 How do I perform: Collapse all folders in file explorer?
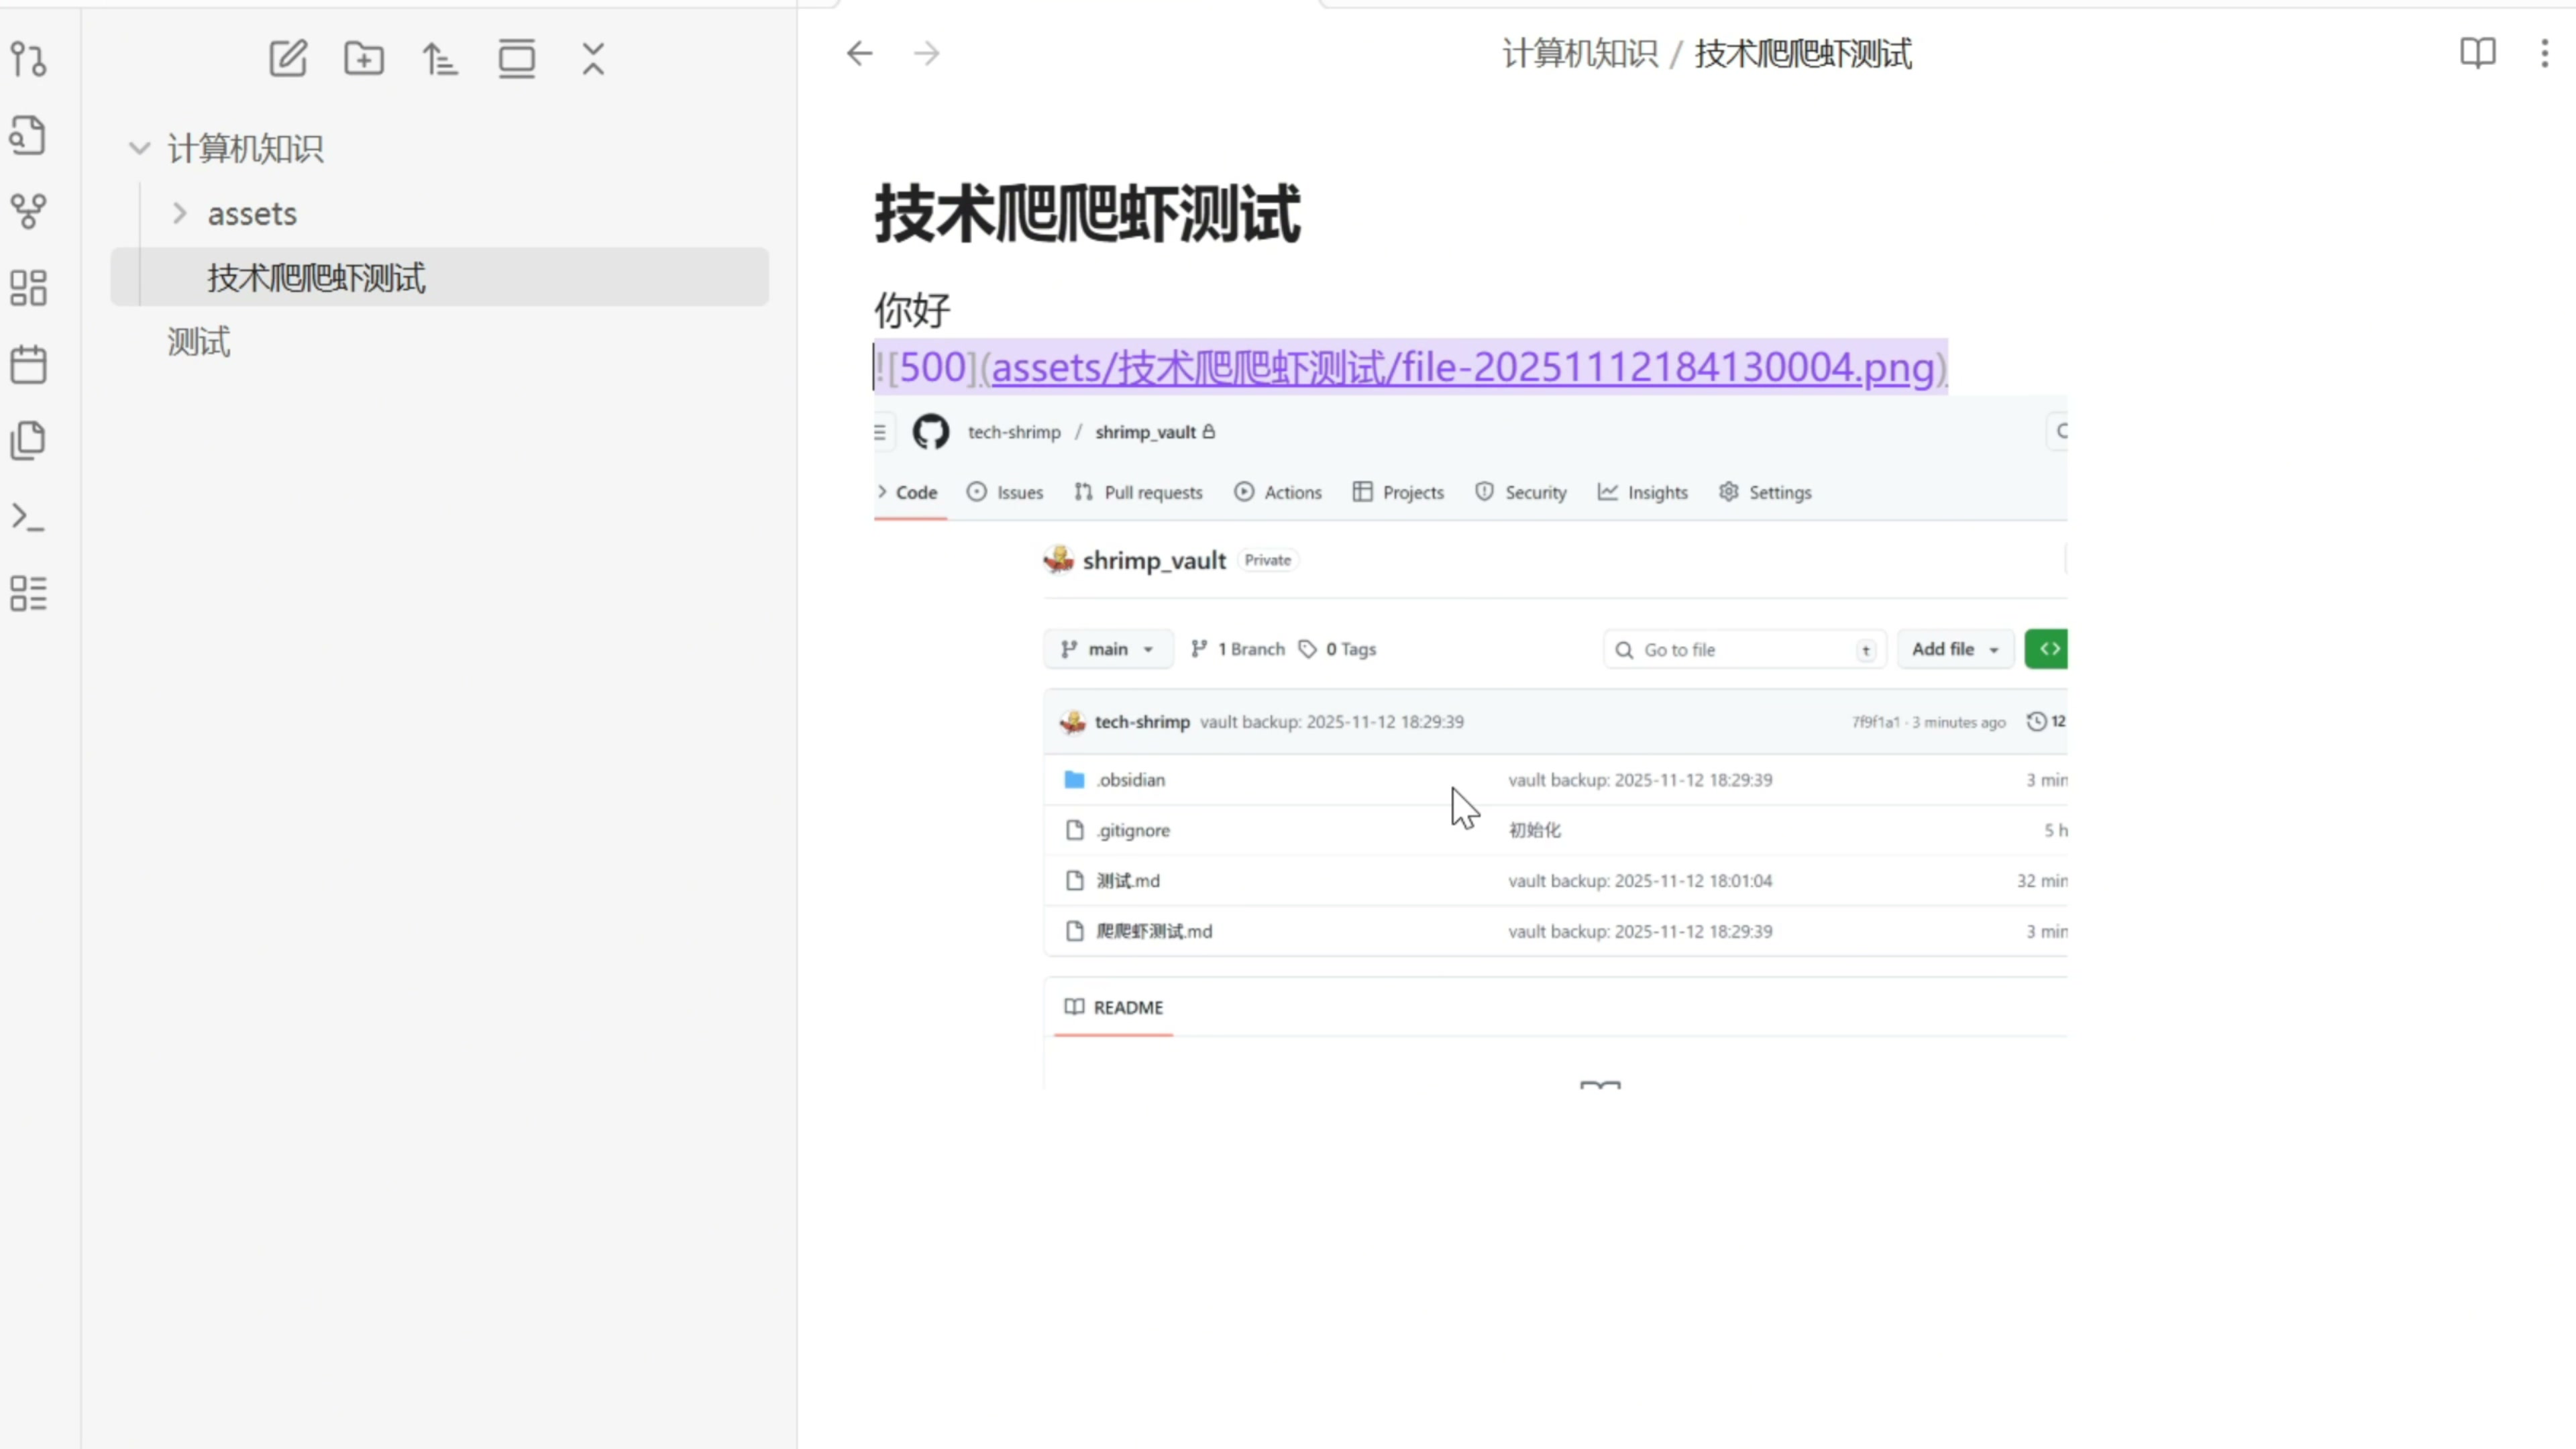click(x=593, y=59)
